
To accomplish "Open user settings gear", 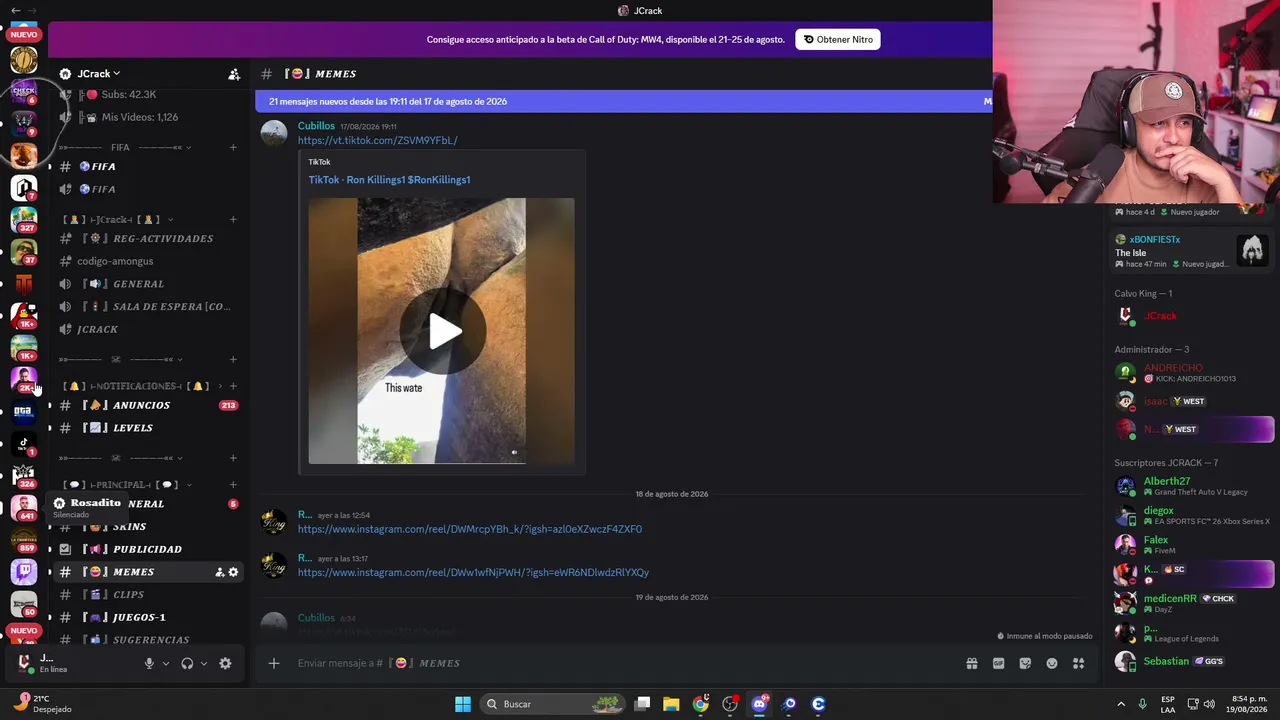I will 225,663.
